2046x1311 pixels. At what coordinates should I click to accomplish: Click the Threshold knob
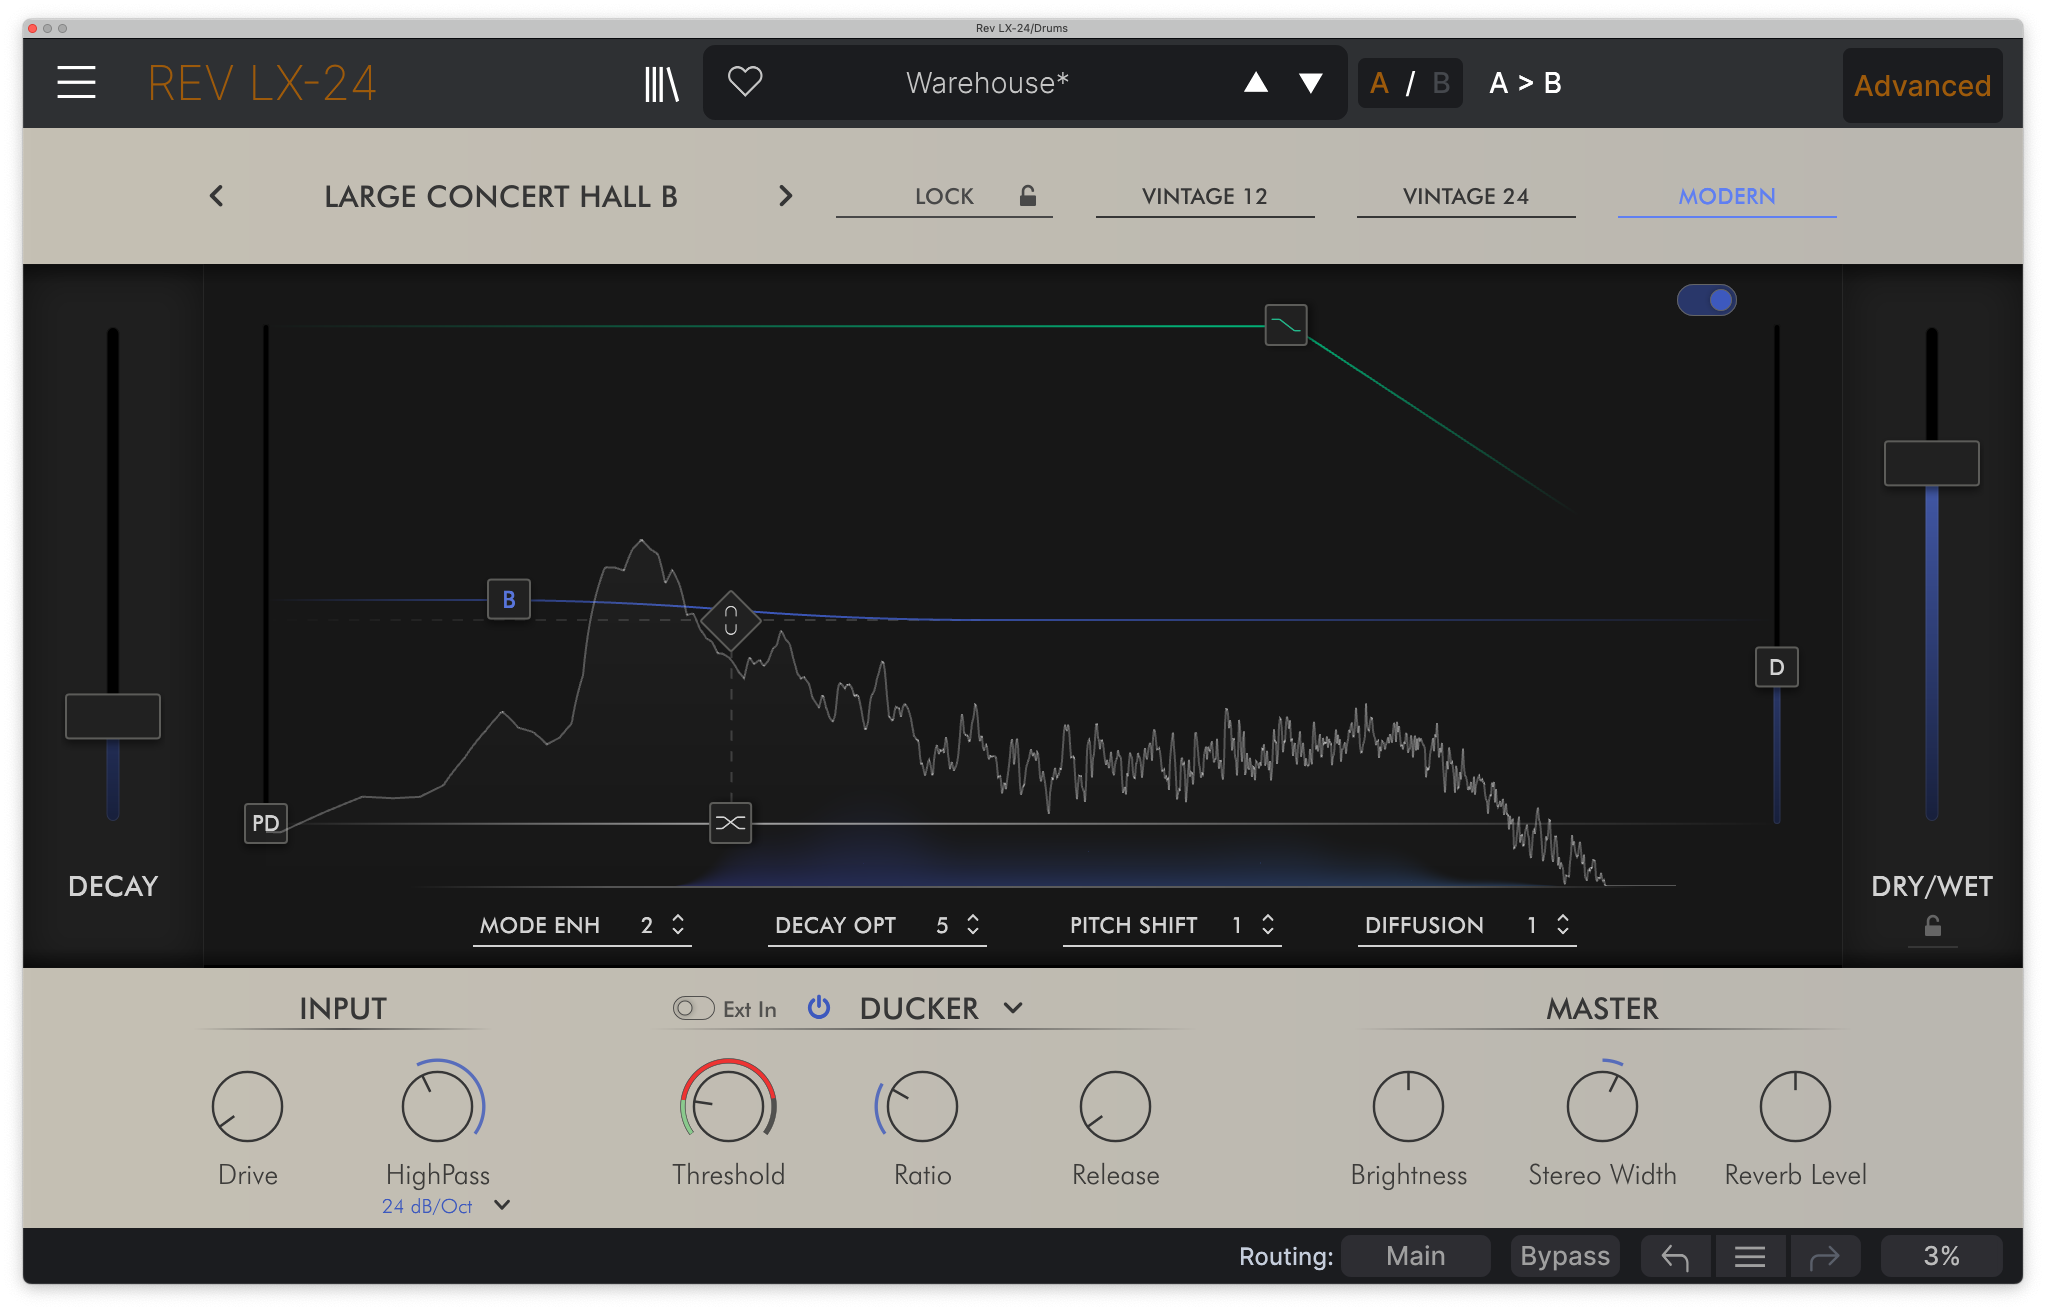point(728,1106)
